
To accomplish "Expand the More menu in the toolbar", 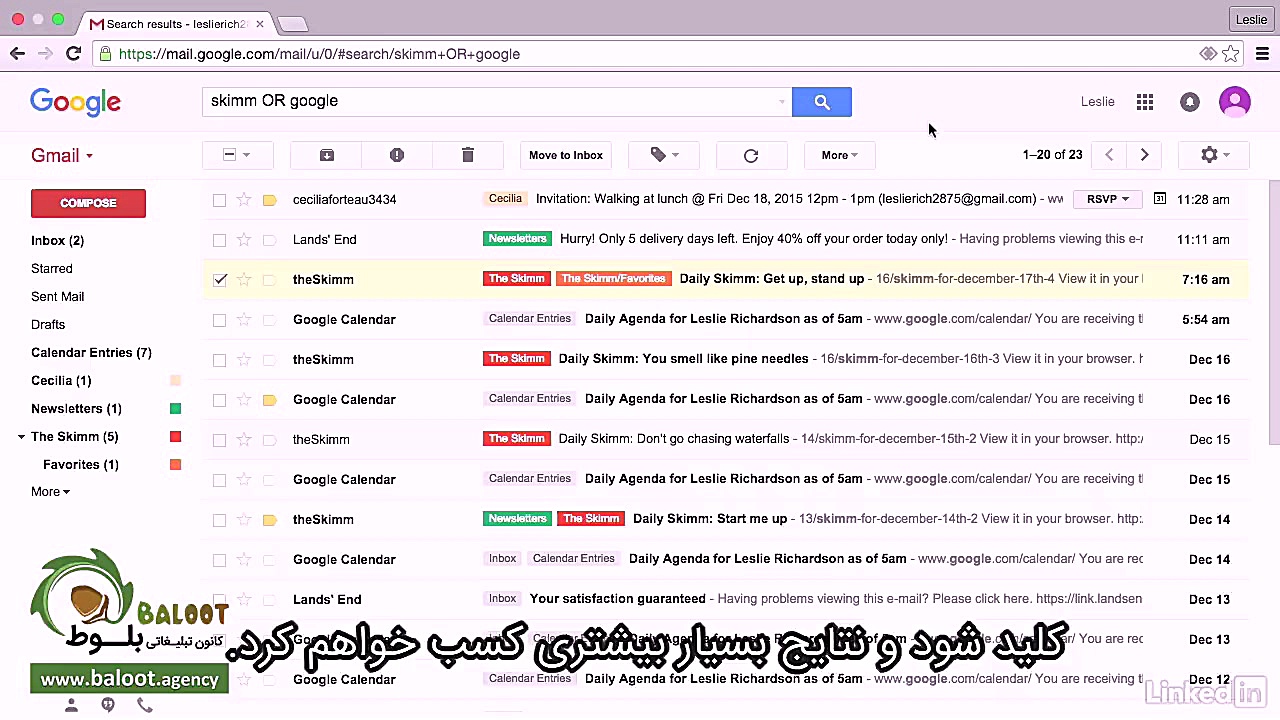I will click(x=838, y=155).
